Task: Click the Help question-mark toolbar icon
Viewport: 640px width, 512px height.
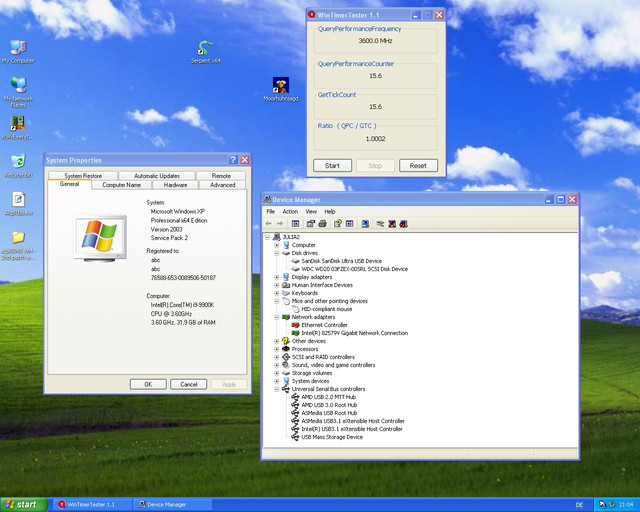Action: coord(338,224)
